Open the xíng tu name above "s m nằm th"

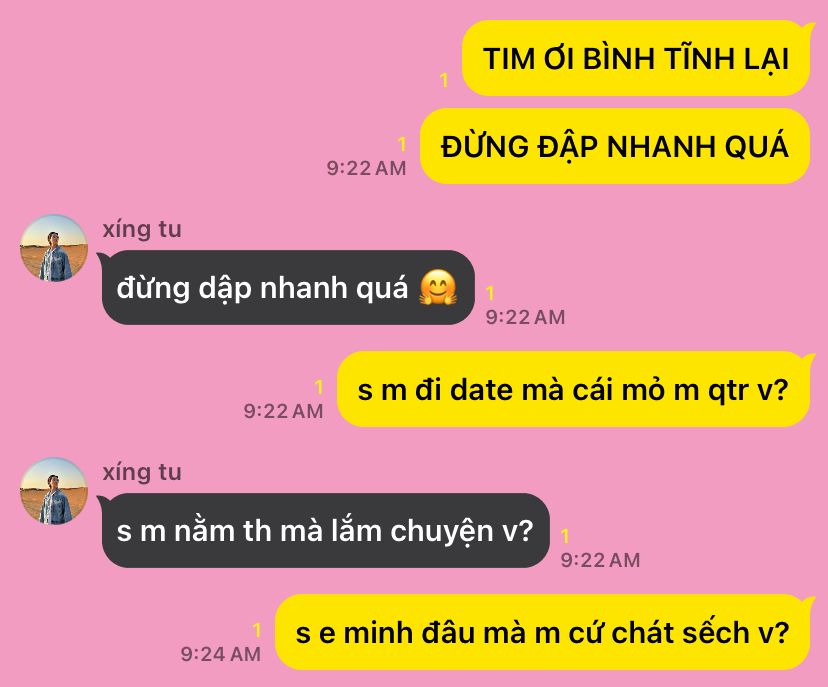(x=142, y=472)
